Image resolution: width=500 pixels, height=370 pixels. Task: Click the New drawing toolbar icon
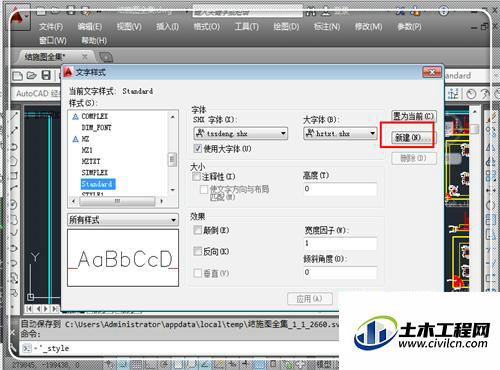coord(17,76)
